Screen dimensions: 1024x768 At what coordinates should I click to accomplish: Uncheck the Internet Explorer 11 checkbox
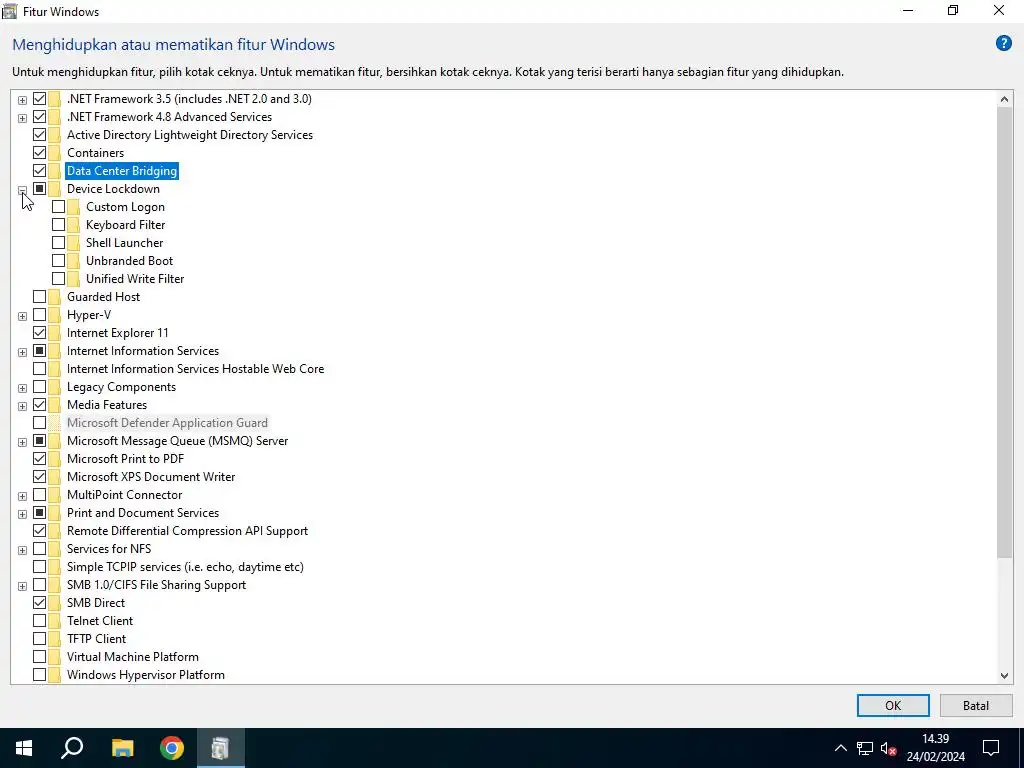click(39, 333)
